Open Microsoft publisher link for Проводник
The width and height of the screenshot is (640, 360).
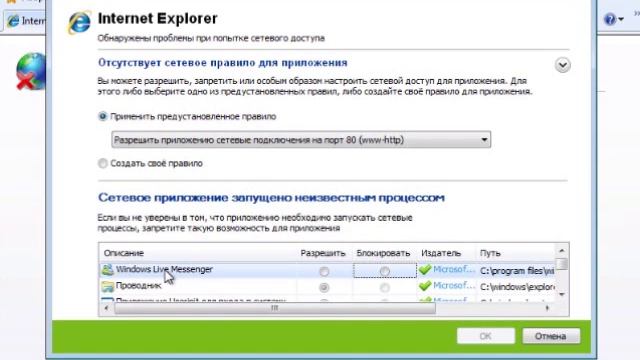tap(454, 286)
